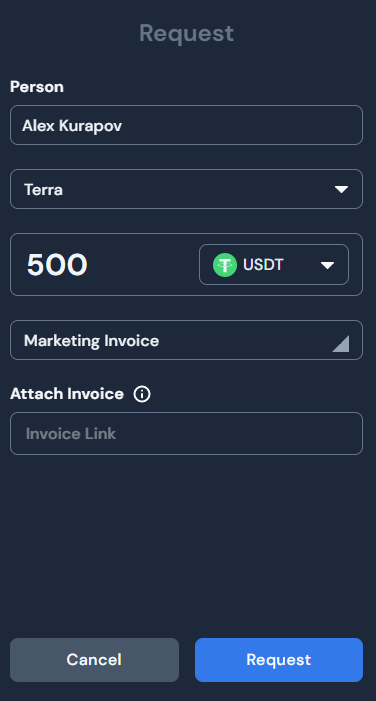Open the USDT token selector

274,265
